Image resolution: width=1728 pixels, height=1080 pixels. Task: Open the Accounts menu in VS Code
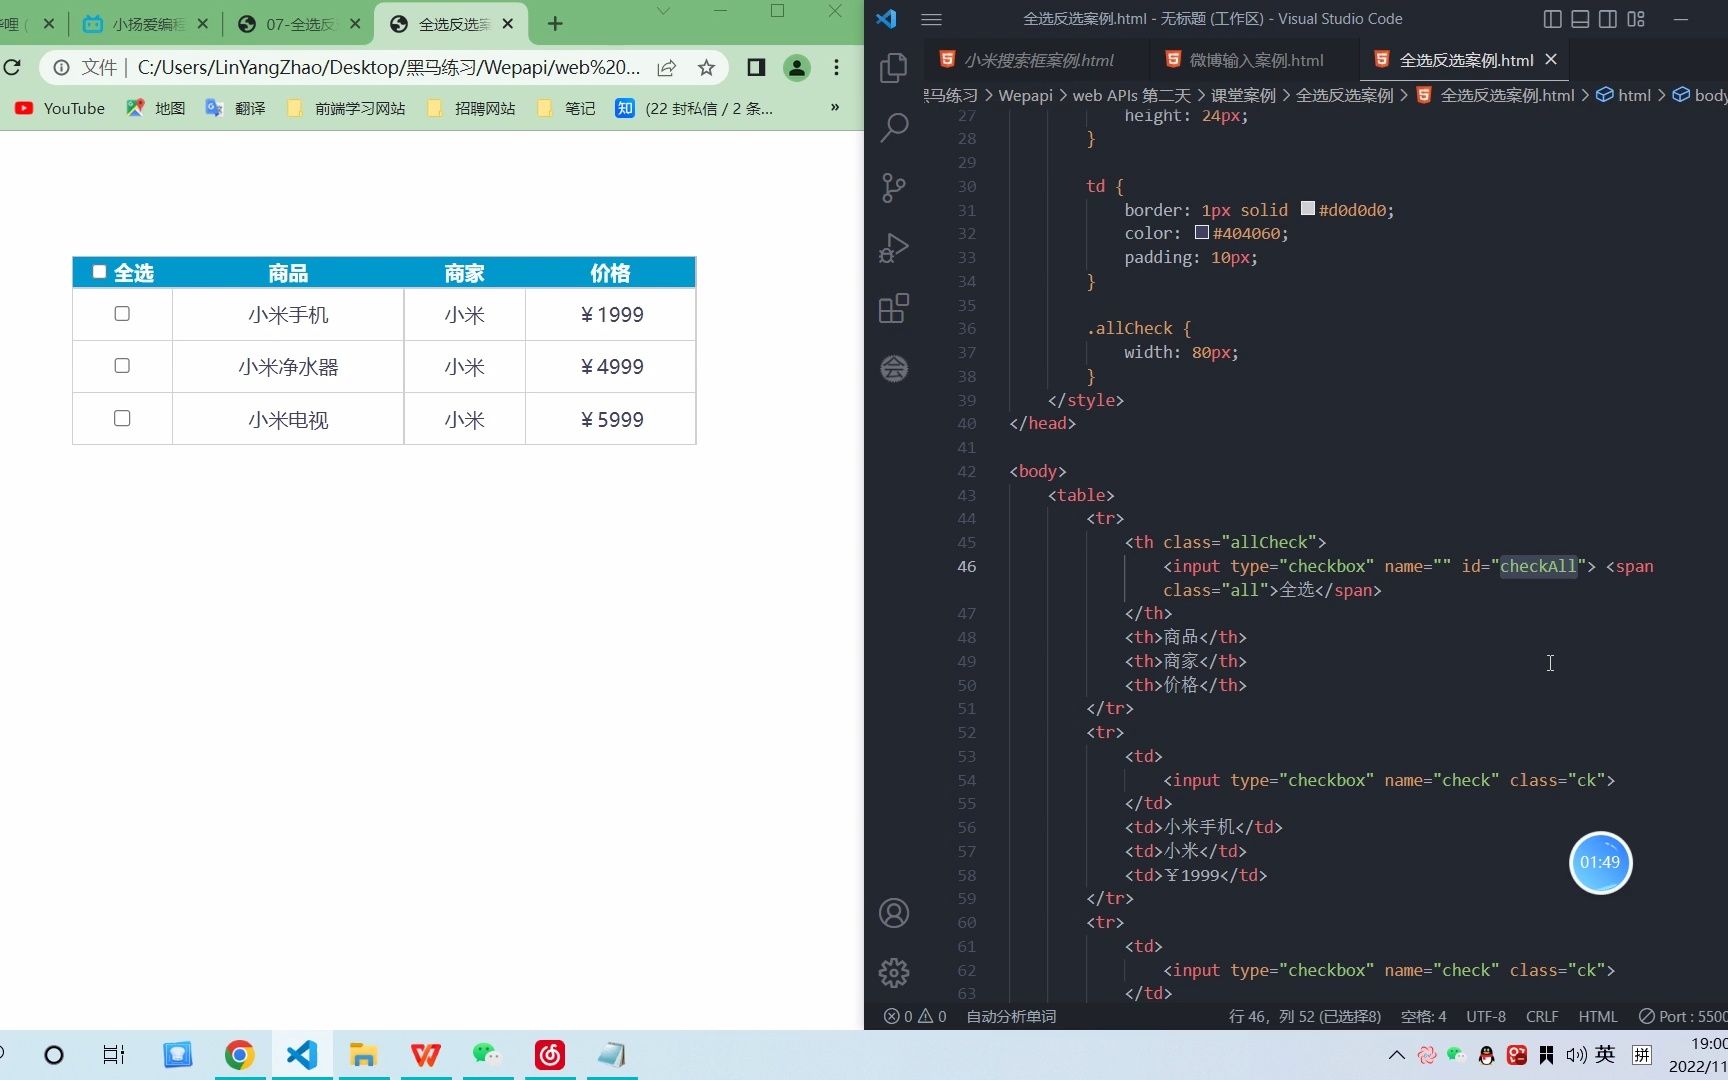click(893, 913)
